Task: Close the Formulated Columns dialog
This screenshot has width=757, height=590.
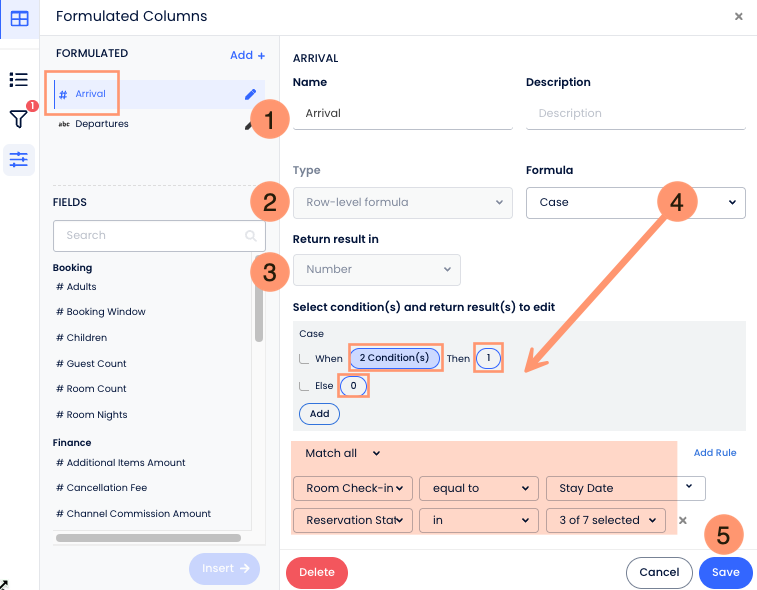Action: (738, 17)
